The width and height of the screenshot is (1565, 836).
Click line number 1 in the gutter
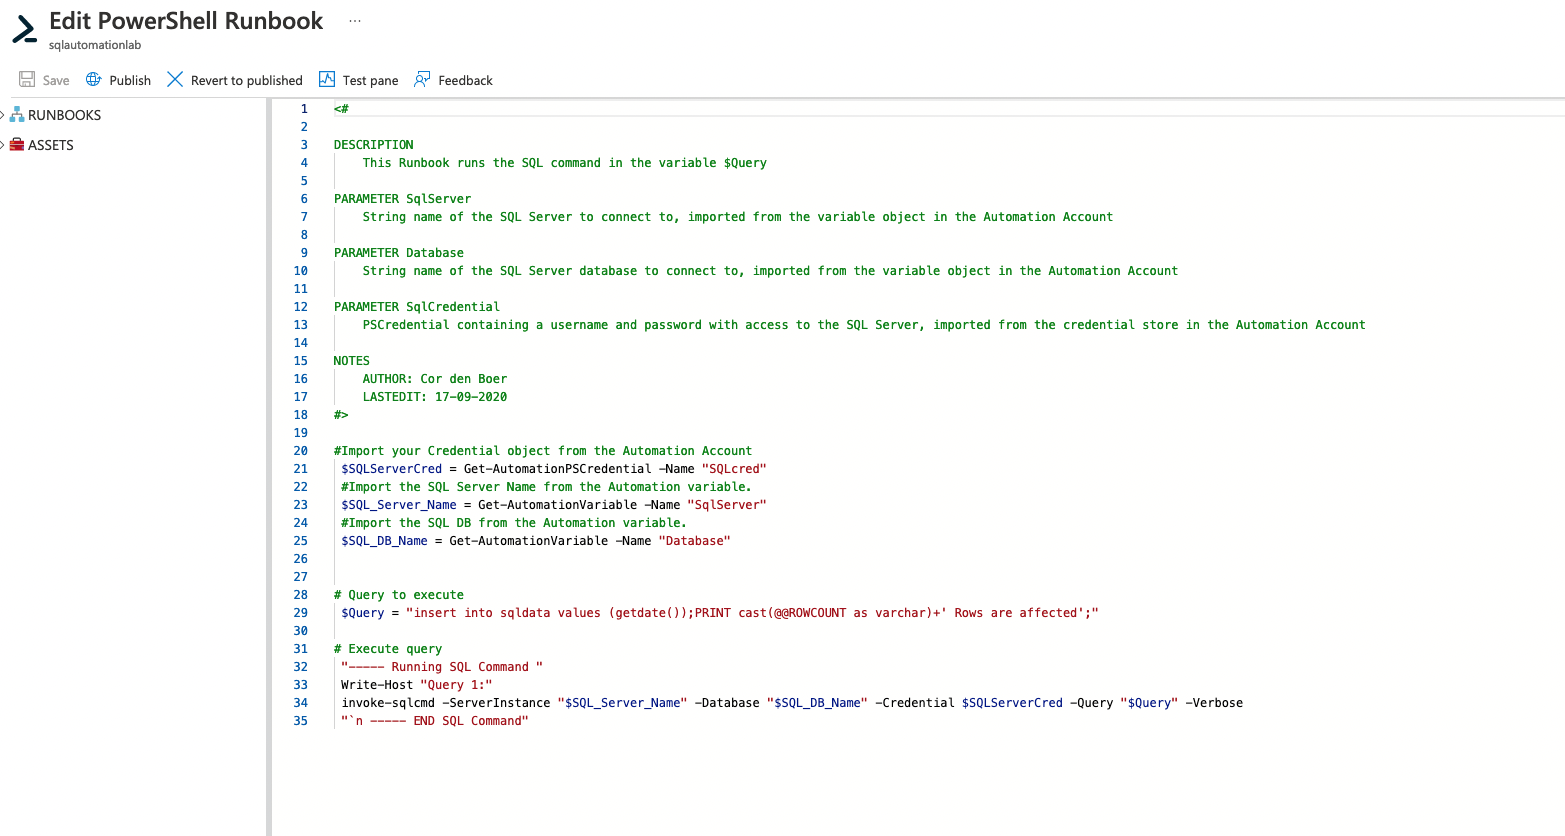pos(304,109)
